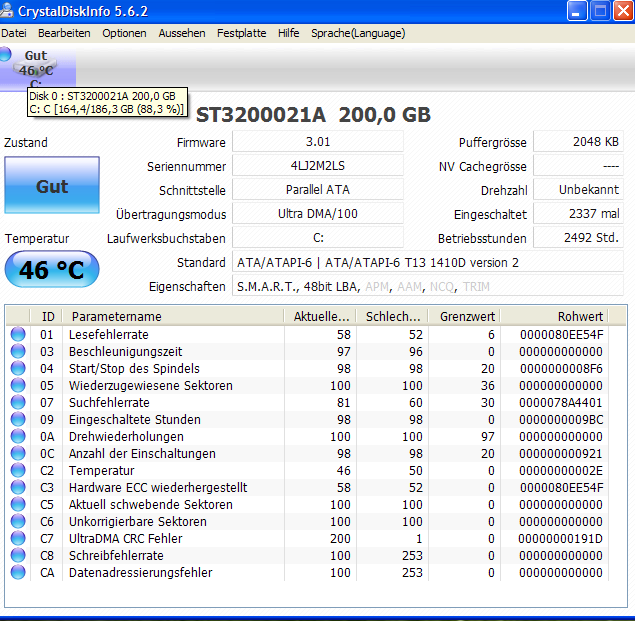Click the Schnittstelle field Parallel ATA
Image resolution: width=635 pixels, height=621 pixels.
point(318,190)
